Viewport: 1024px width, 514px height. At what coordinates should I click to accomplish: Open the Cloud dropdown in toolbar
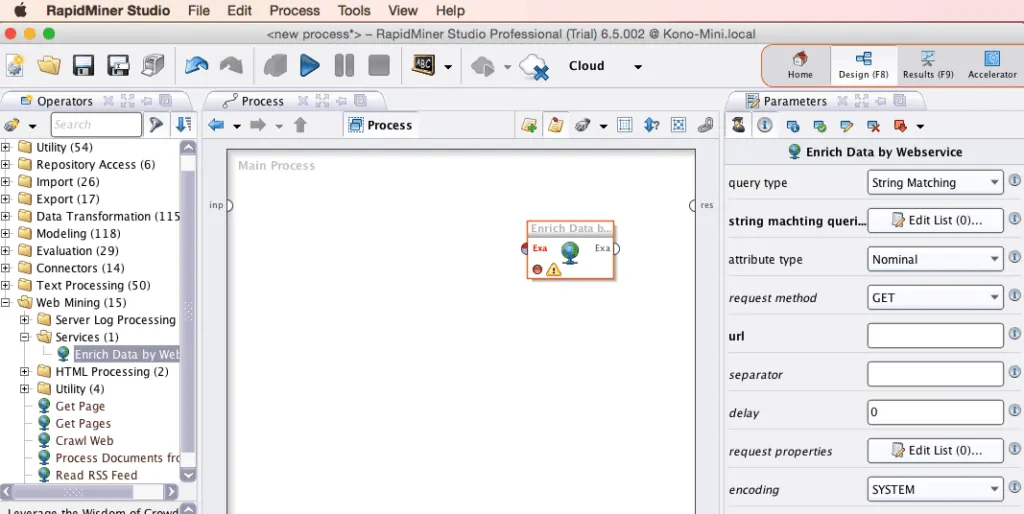(x=638, y=67)
